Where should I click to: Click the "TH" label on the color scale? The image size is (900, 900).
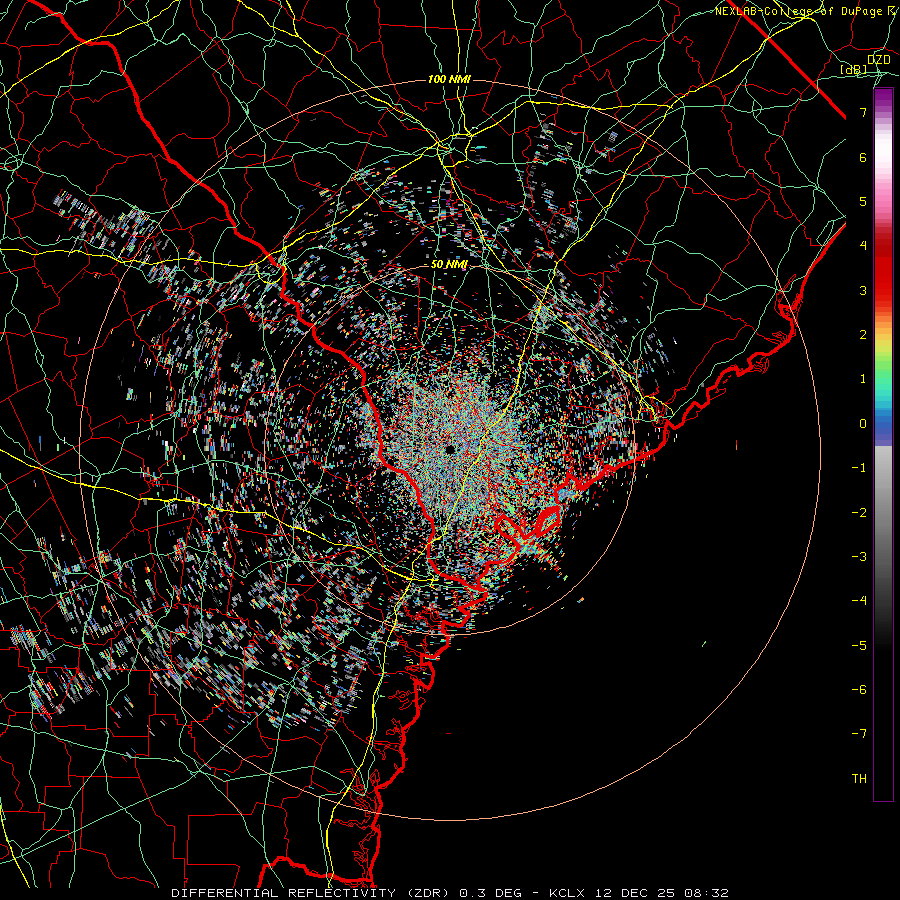[859, 779]
